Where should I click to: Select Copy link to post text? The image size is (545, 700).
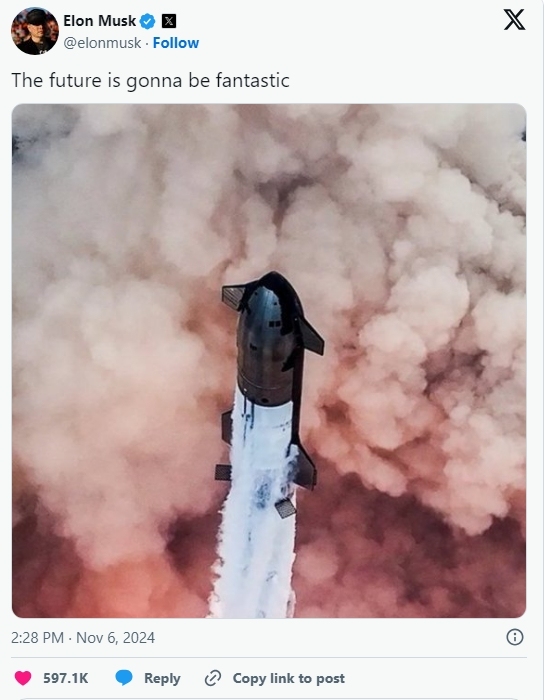click(289, 678)
